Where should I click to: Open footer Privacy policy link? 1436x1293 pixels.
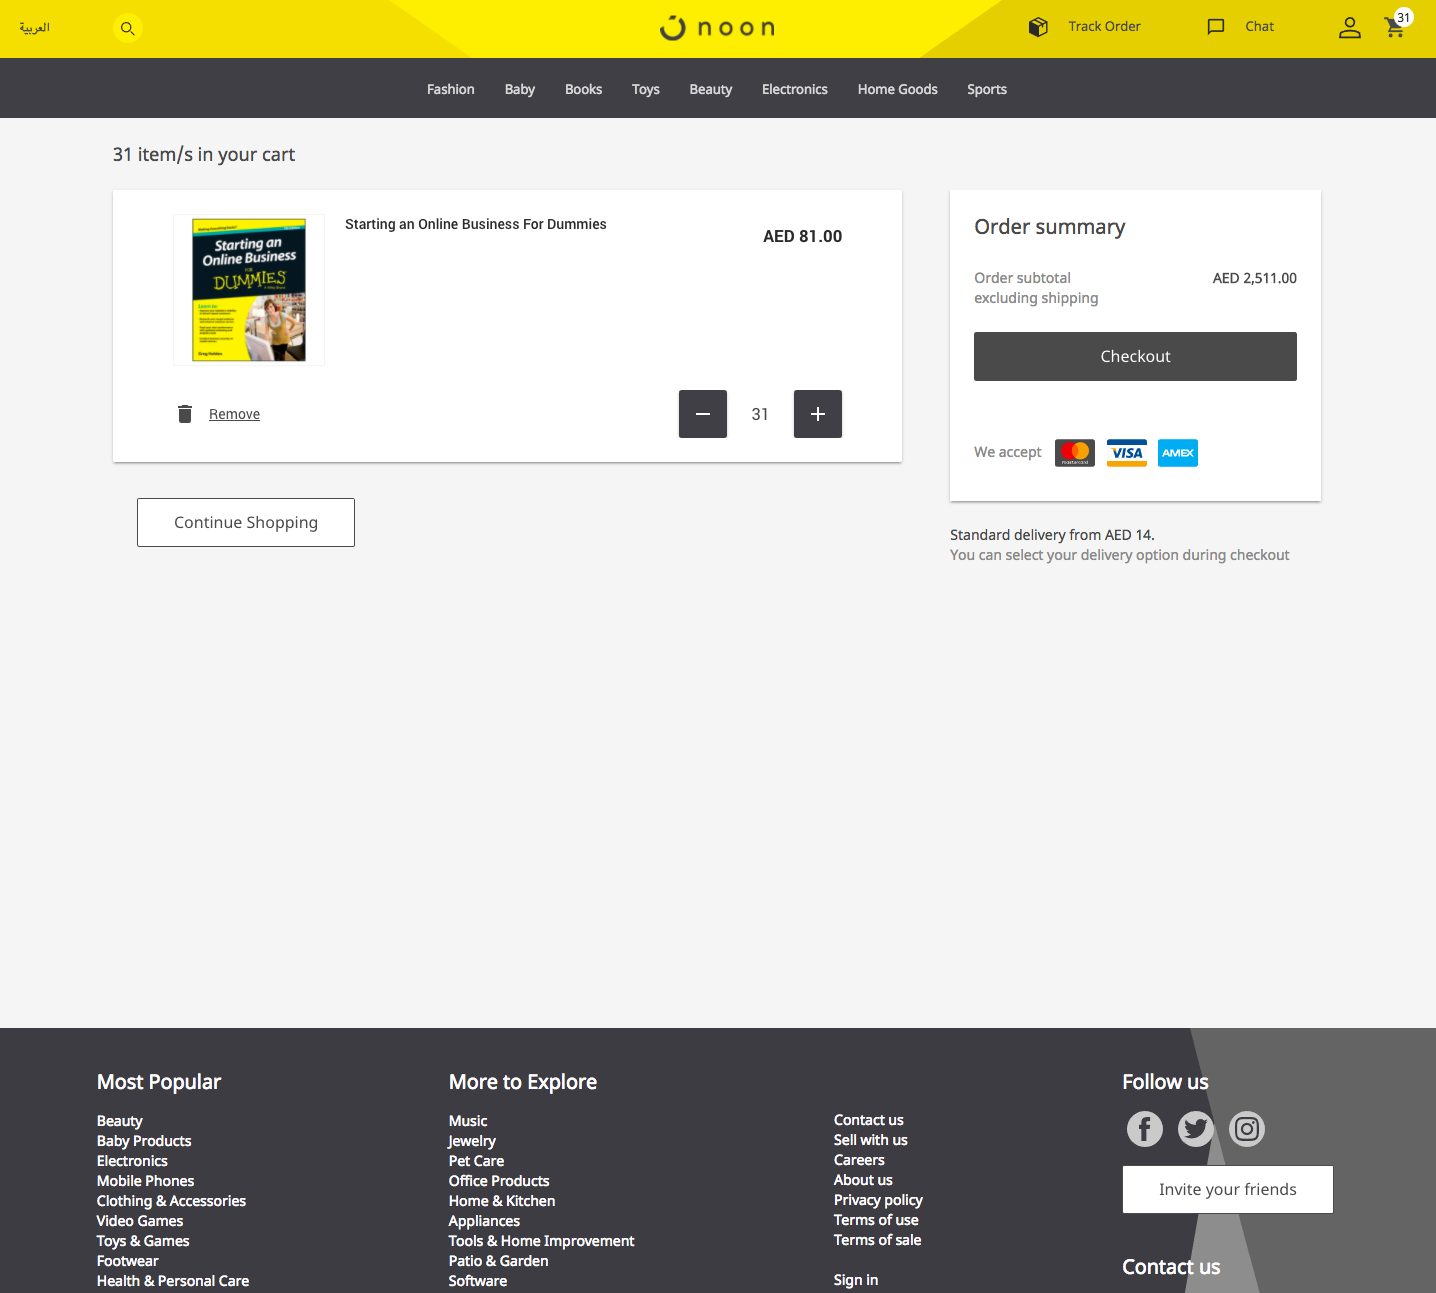(x=878, y=1200)
